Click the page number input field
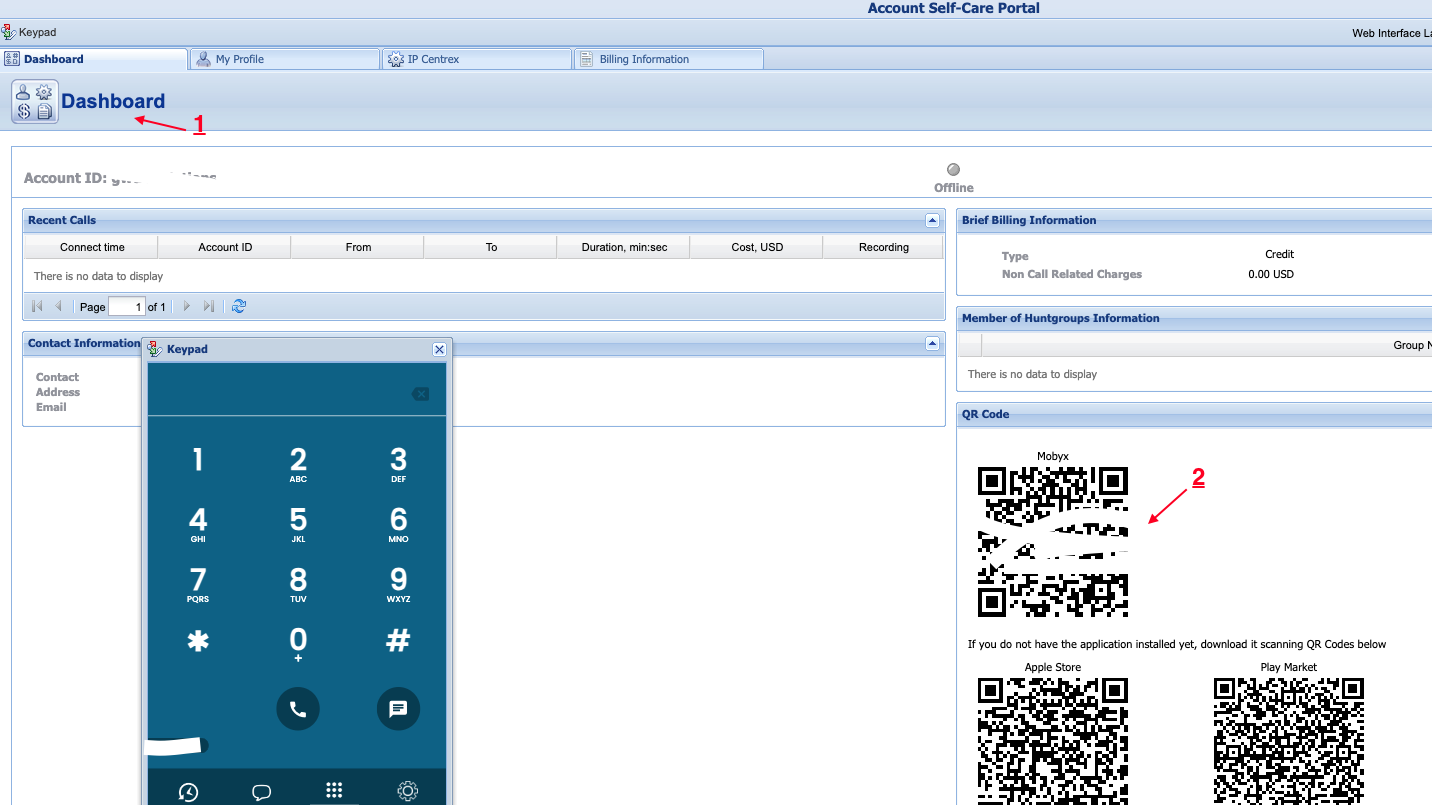This screenshot has width=1432, height=805. click(x=127, y=306)
